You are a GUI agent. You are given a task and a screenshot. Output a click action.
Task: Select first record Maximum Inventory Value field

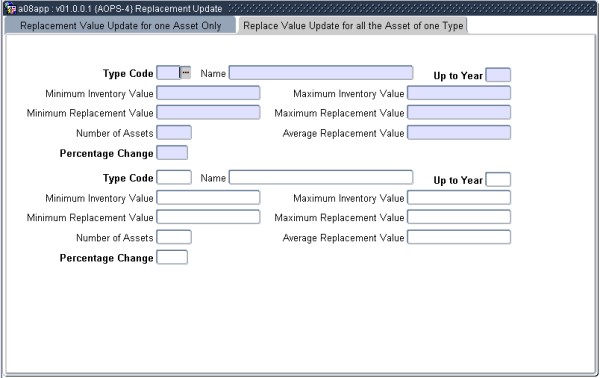click(x=459, y=93)
